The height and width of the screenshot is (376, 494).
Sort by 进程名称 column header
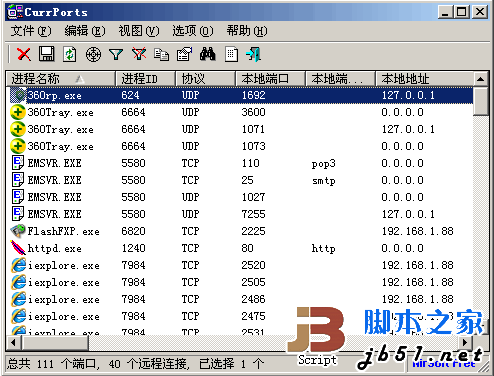61,79
